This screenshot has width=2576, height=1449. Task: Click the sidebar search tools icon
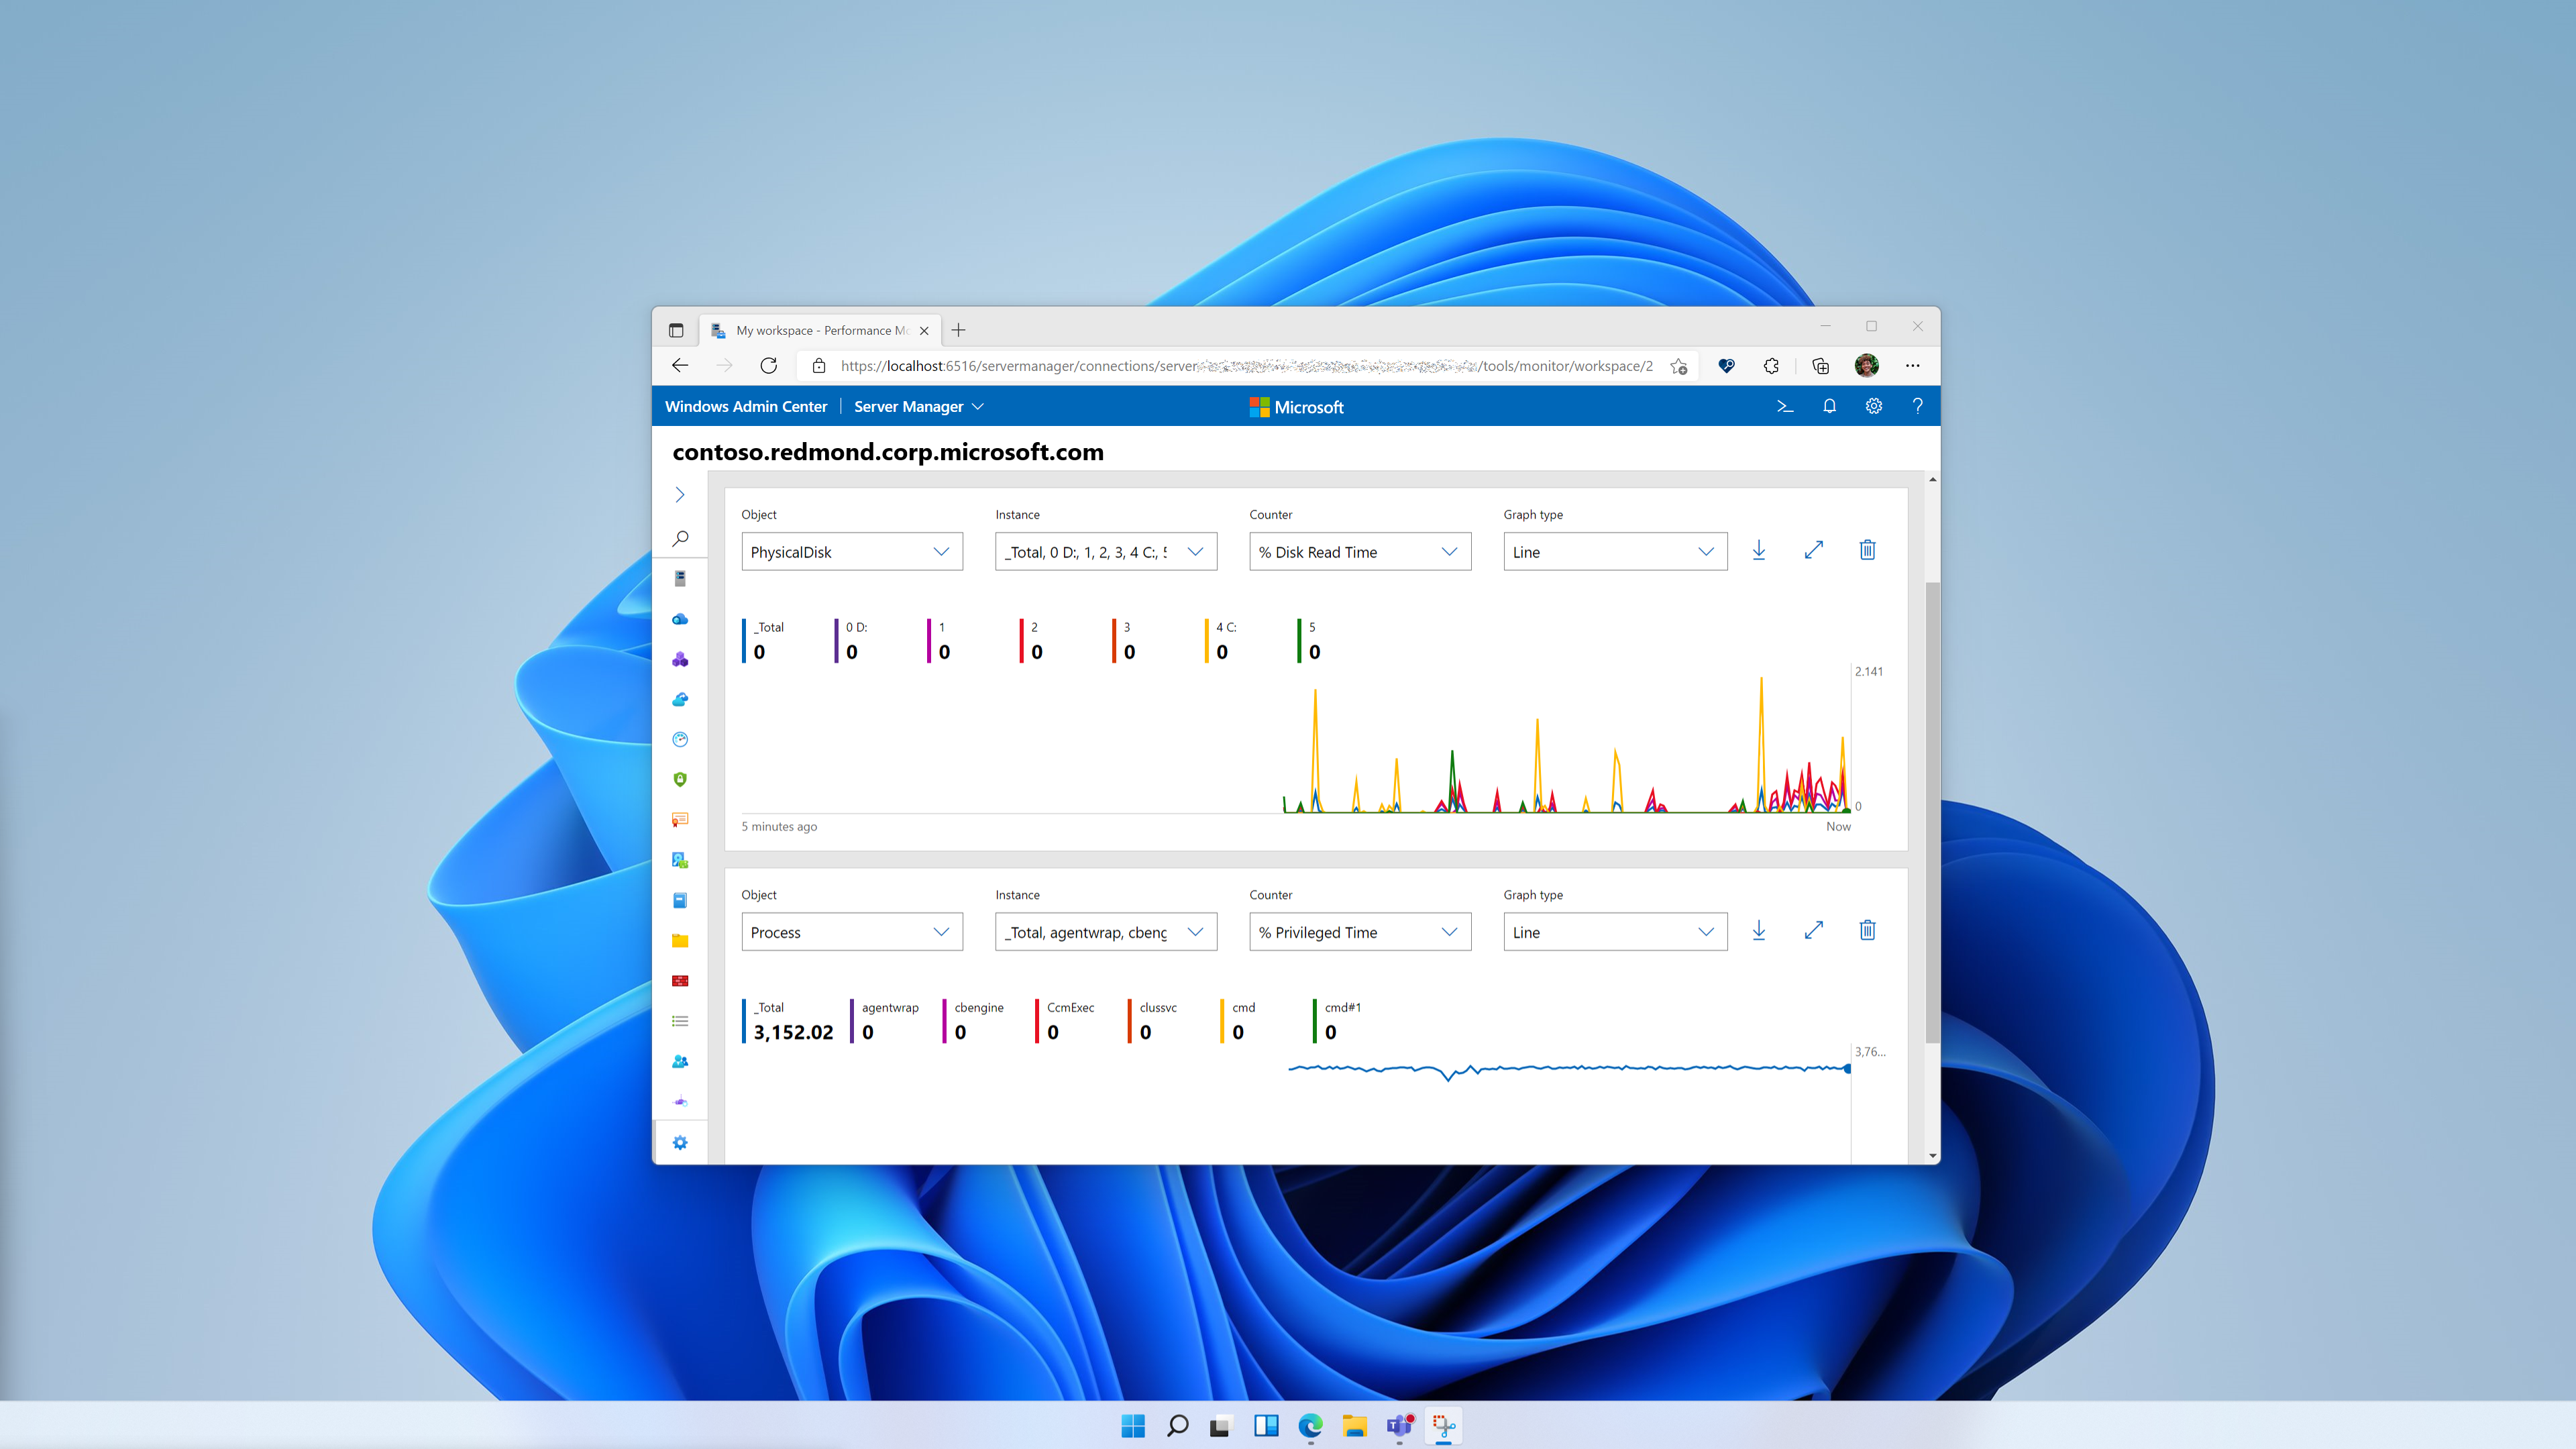(680, 538)
